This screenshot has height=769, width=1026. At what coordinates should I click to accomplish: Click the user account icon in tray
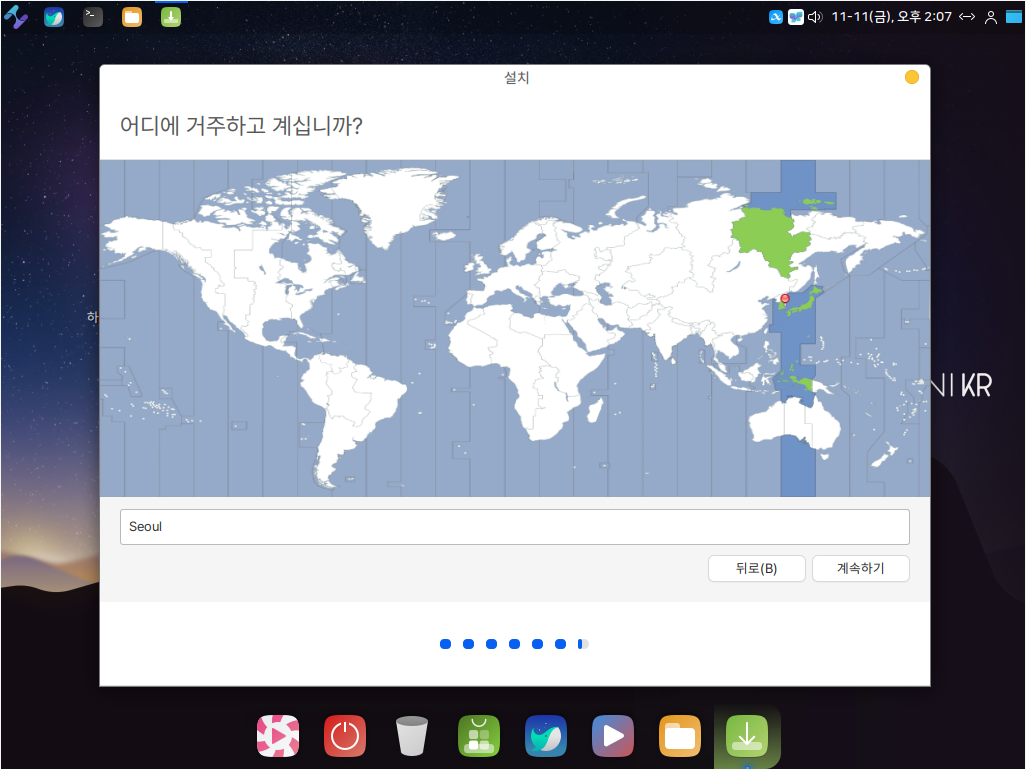click(991, 16)
